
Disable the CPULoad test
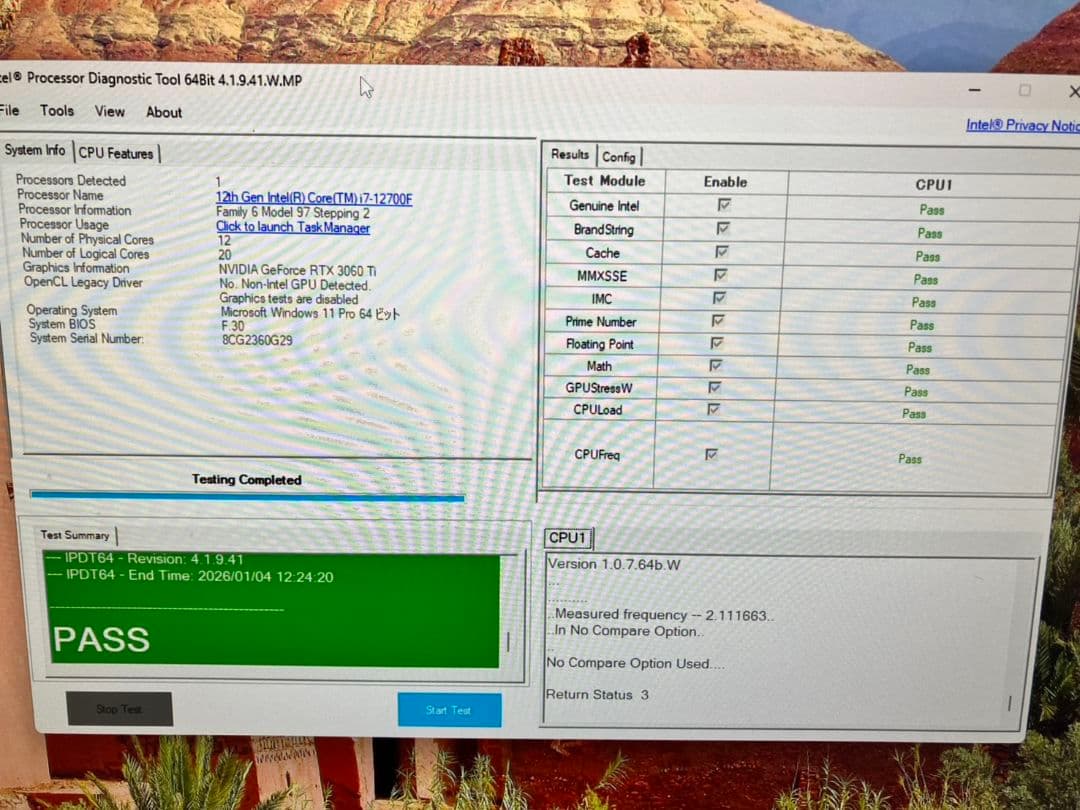tap(713, 410)
